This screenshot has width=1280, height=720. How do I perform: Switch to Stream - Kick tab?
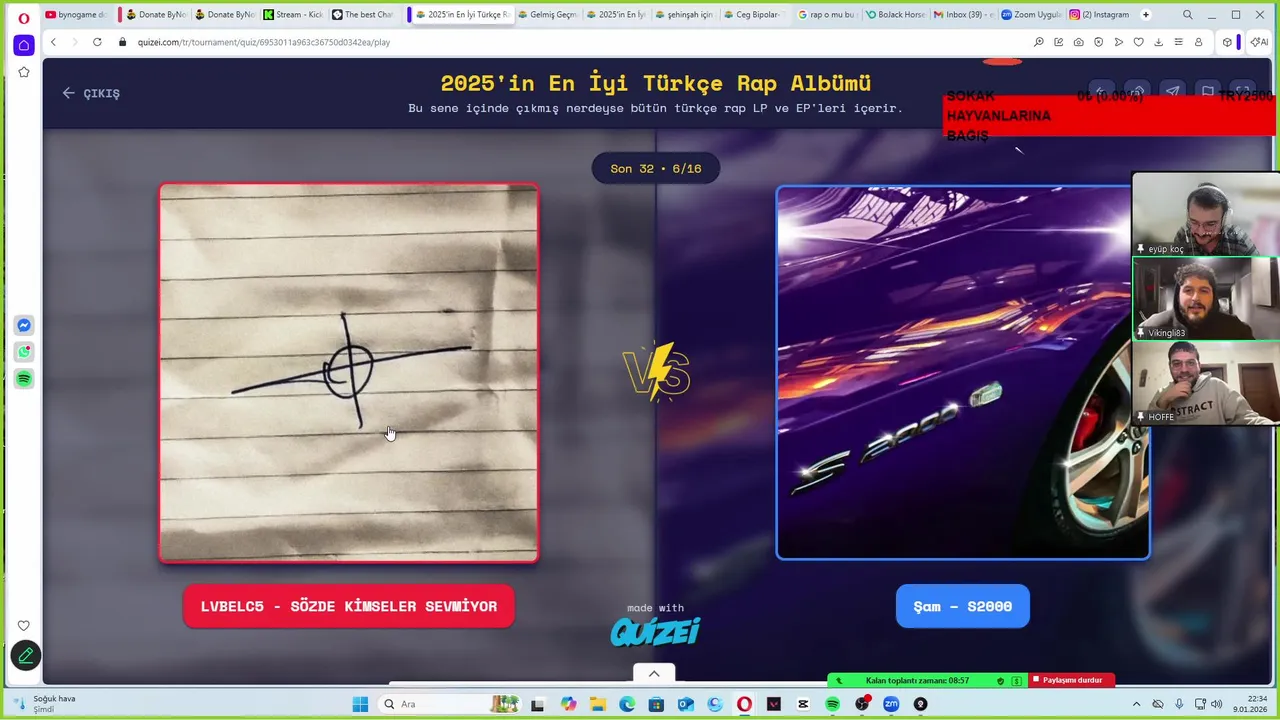pos(293,15)
